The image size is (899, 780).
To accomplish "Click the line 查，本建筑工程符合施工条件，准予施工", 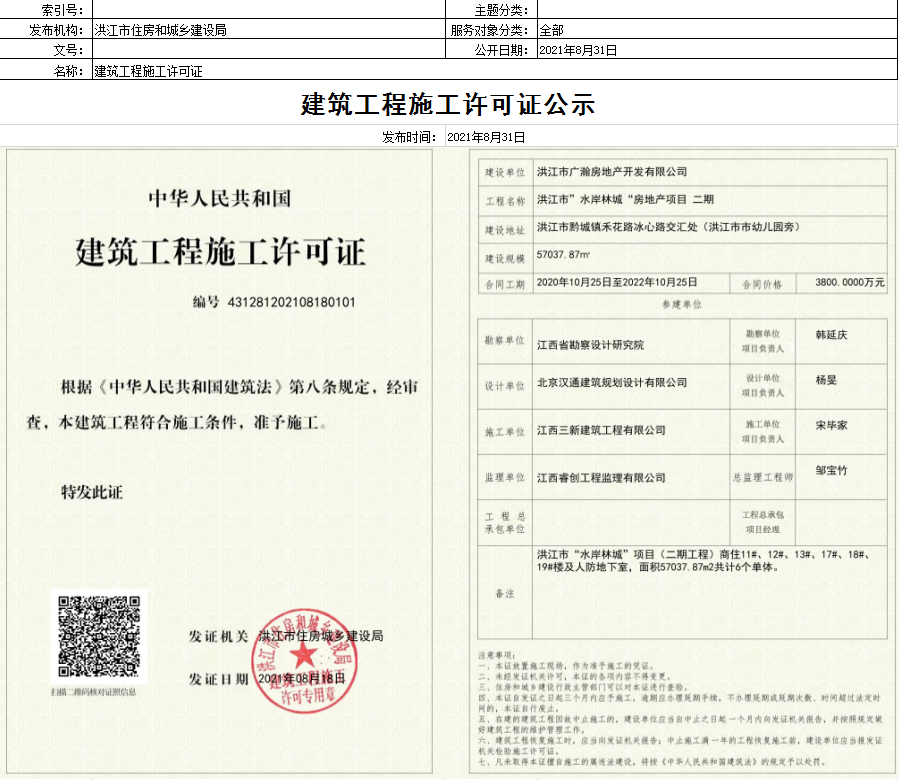I will coord(177,423).
